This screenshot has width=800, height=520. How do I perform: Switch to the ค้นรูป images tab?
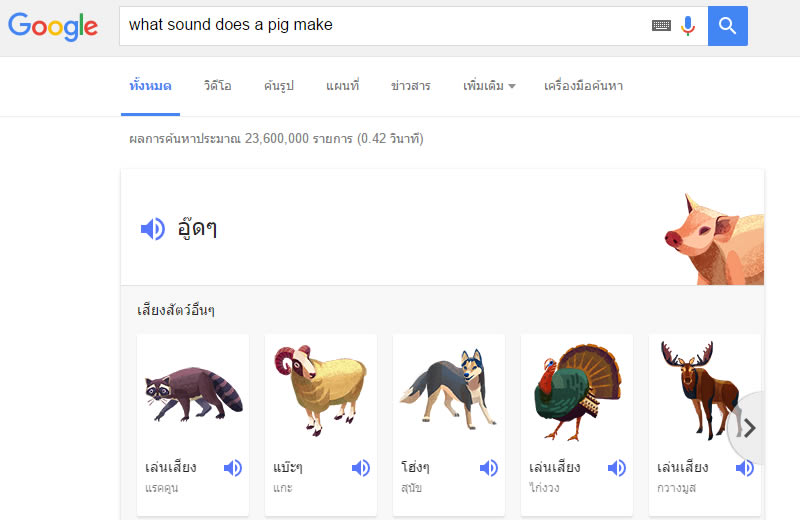click(x=279, y=86)
